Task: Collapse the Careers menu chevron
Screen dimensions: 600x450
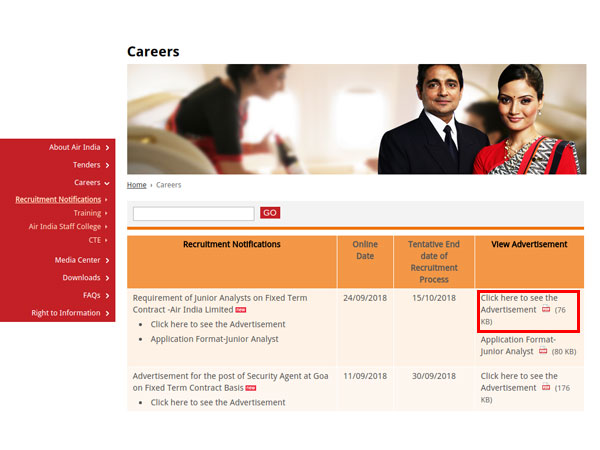Action: (107, 183)
